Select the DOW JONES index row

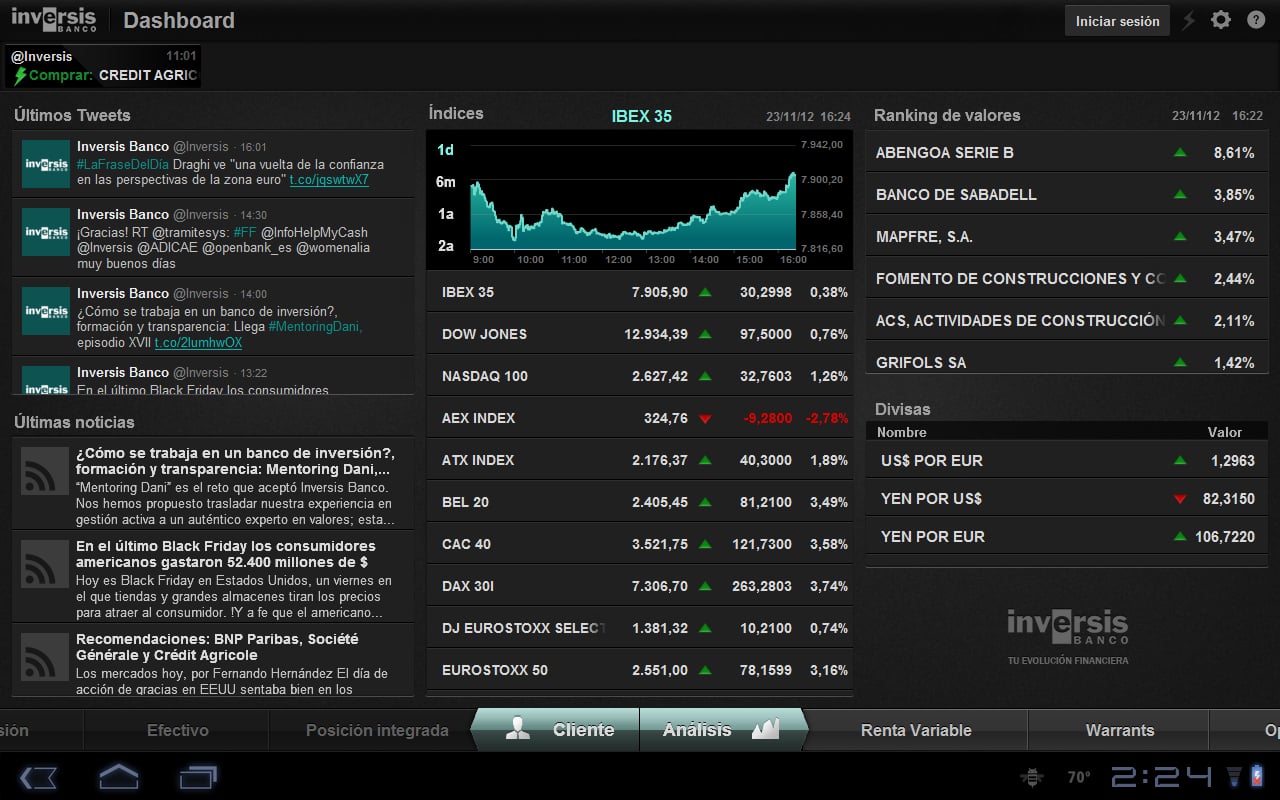coord(640,334)
